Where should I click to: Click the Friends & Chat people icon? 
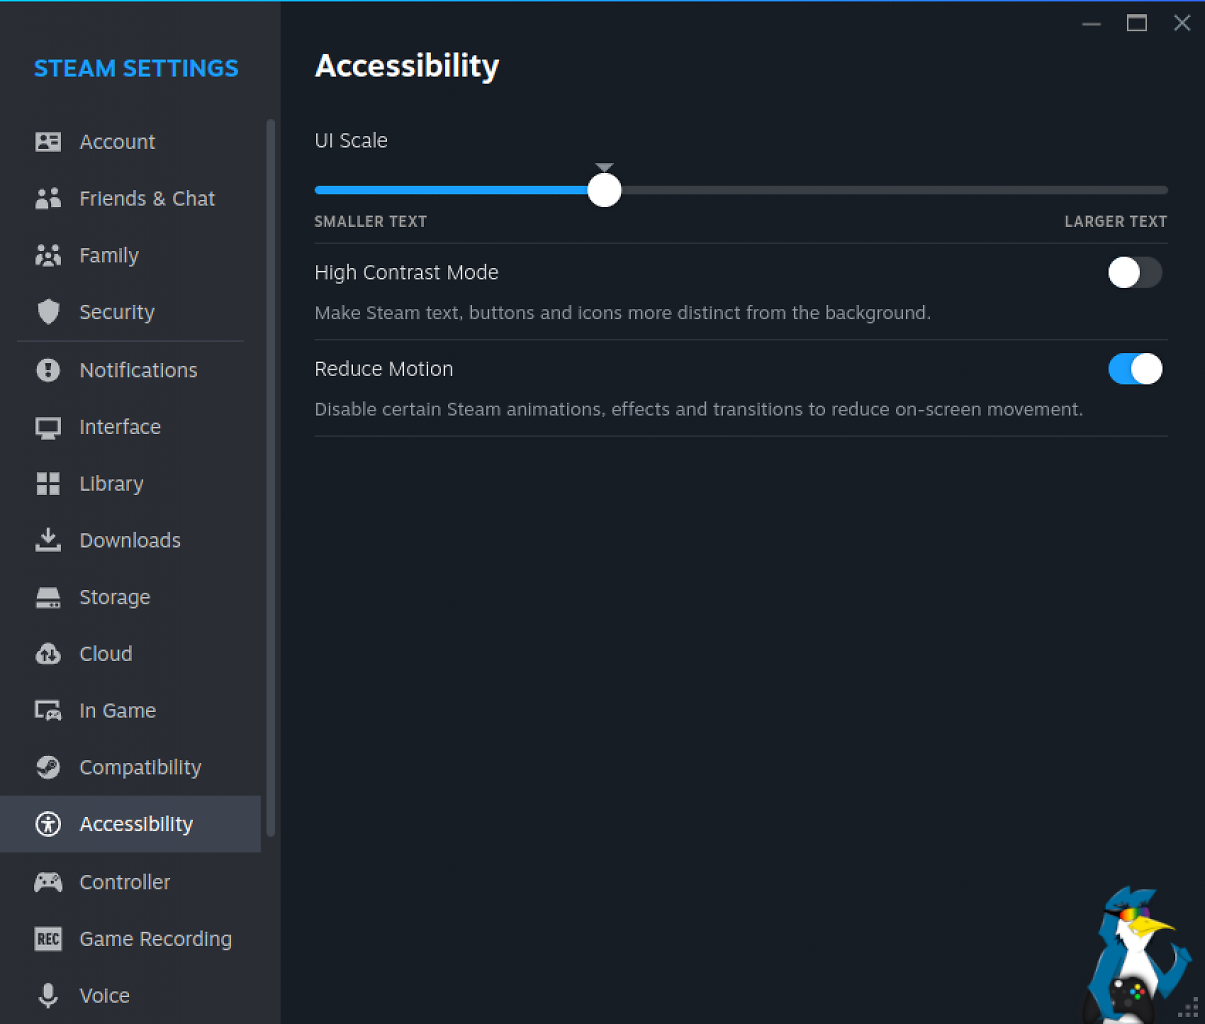(48, 199)
